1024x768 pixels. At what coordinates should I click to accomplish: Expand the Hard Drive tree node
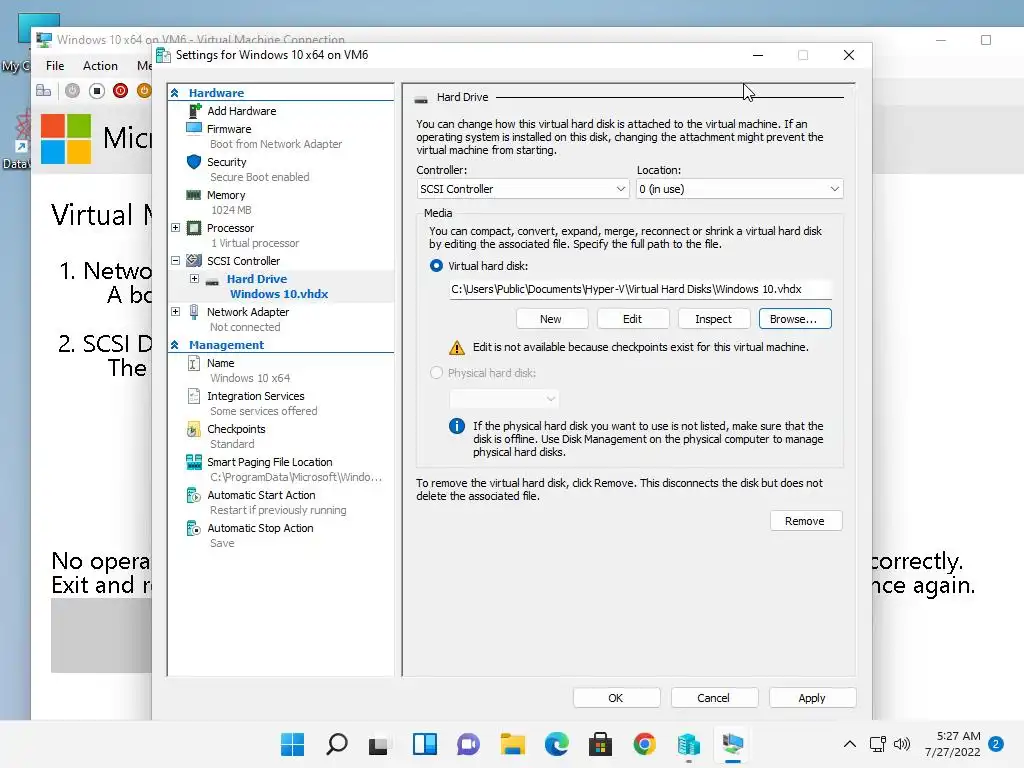(194, 278)
